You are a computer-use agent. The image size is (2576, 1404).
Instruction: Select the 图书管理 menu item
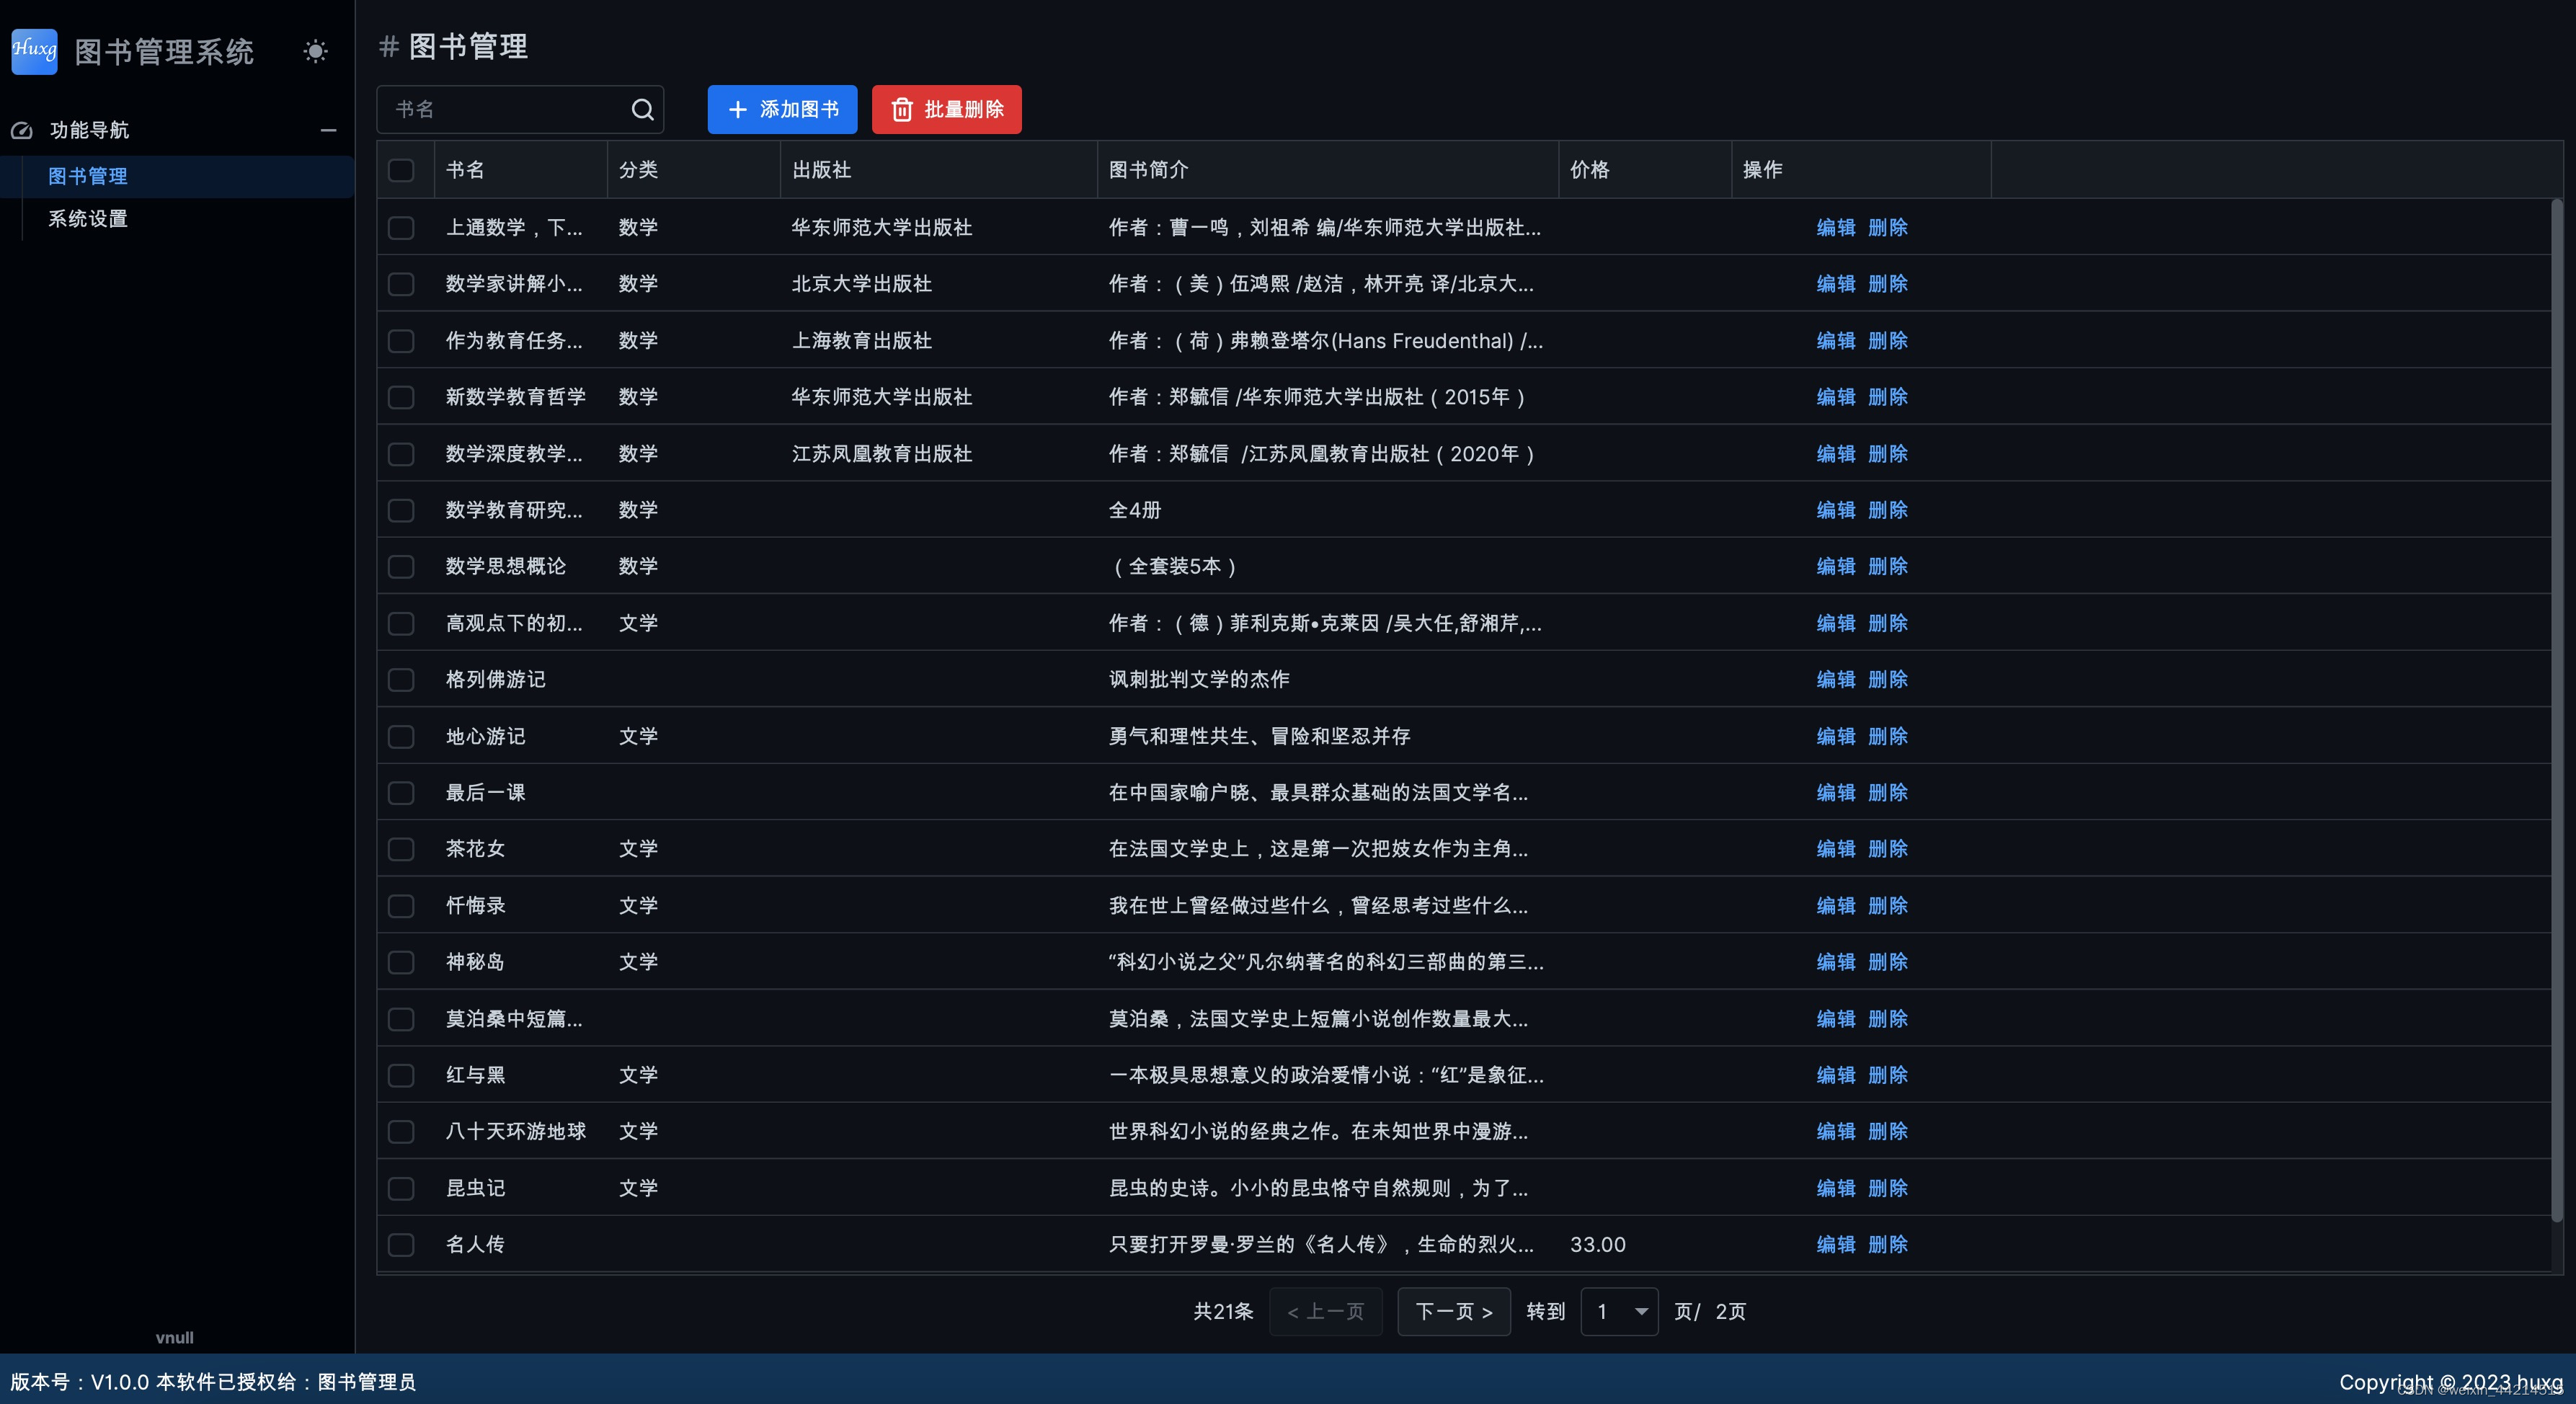pyautogui.click(x=88, y=176)
